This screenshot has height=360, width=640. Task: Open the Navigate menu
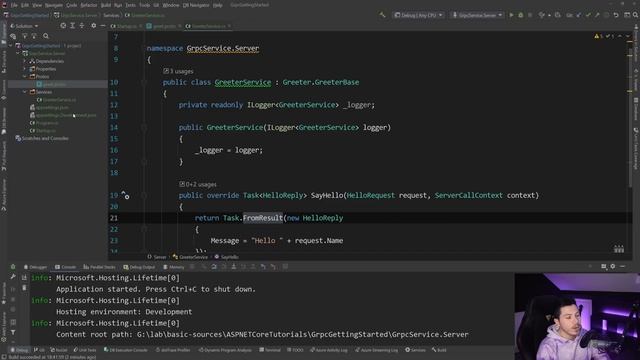(53, 5)
